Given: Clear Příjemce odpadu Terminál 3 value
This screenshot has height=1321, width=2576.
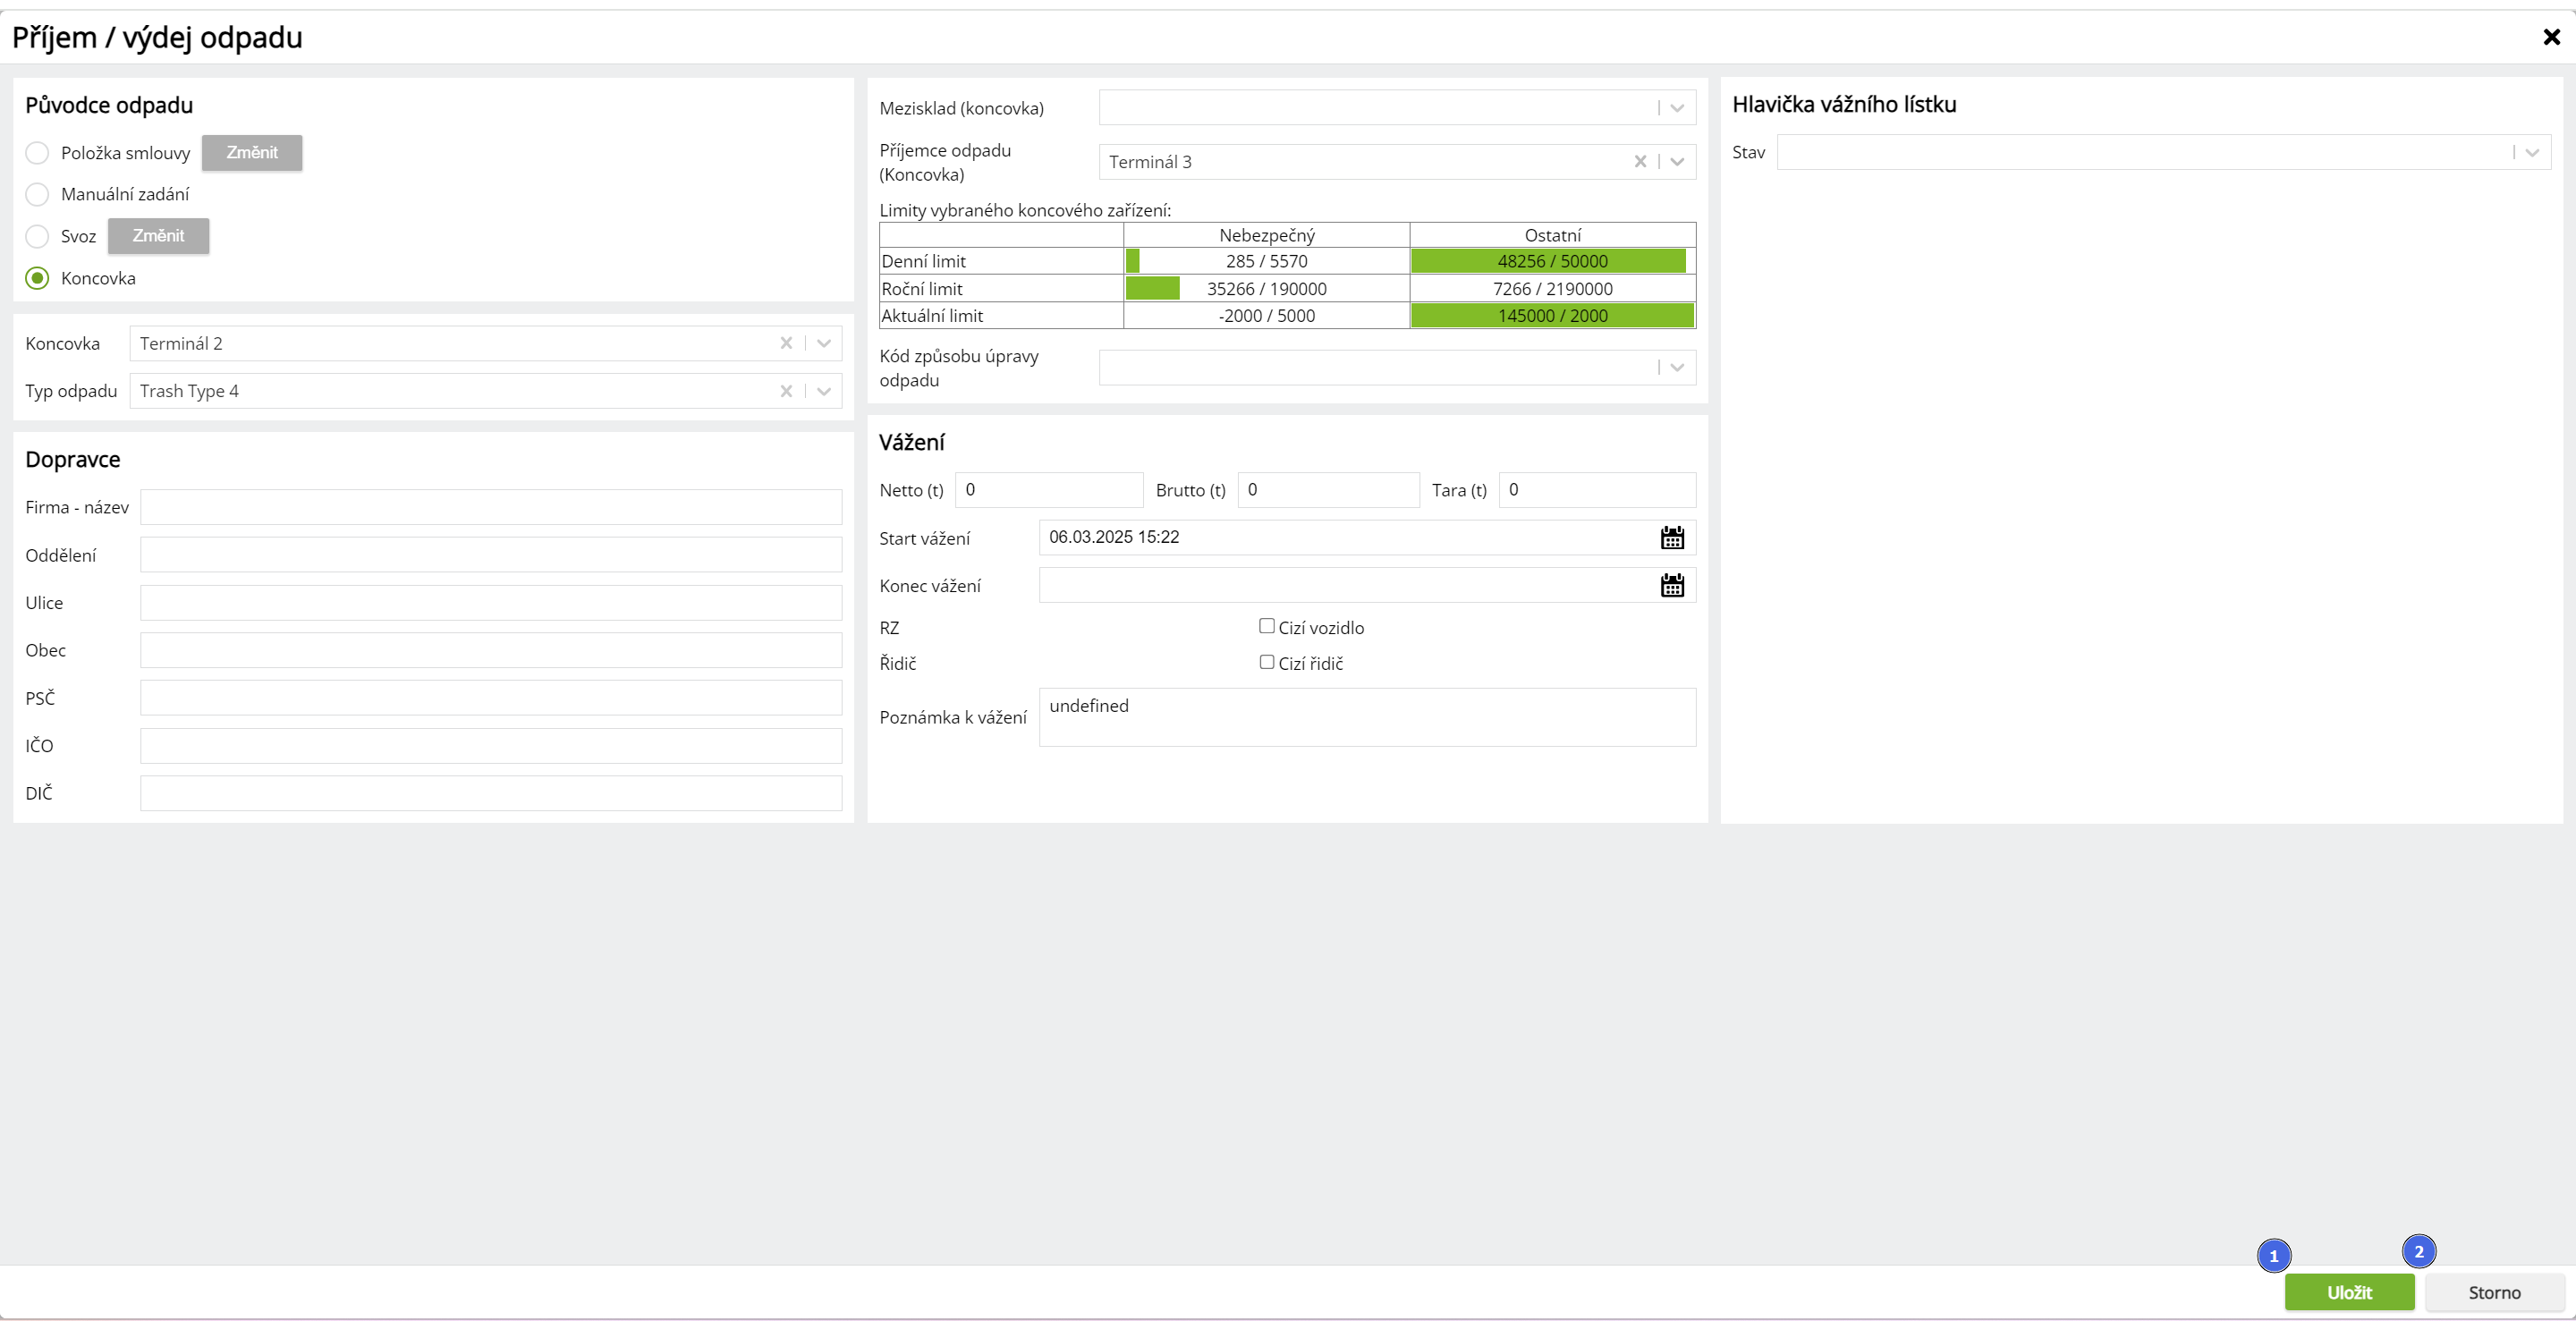Looking at the screenshot, I should pos(1640,162).
